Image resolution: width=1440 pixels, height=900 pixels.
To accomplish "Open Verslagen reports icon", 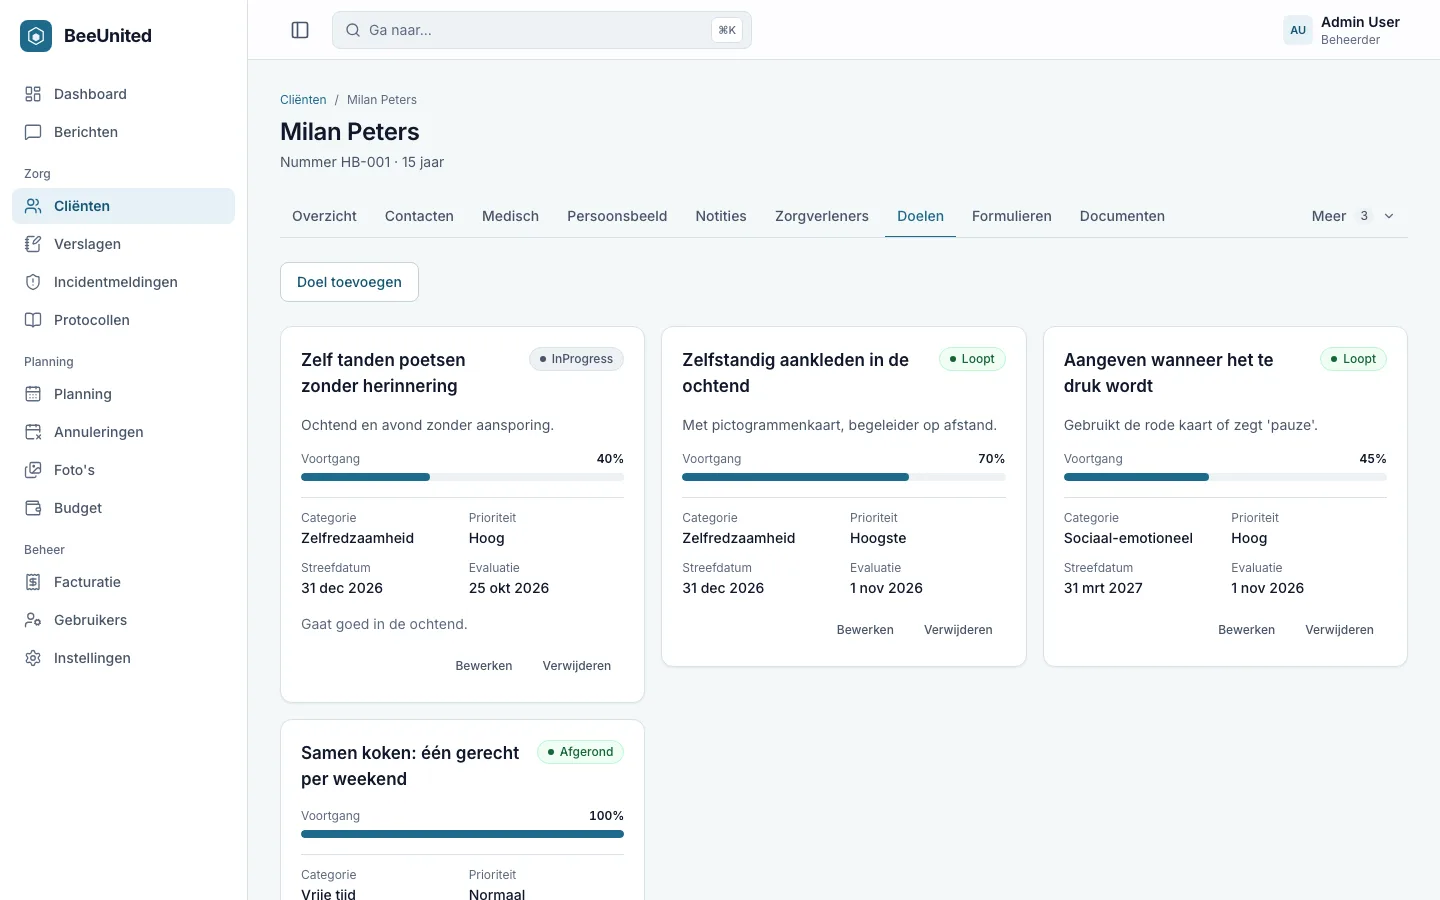I will (x=33, y=244).
